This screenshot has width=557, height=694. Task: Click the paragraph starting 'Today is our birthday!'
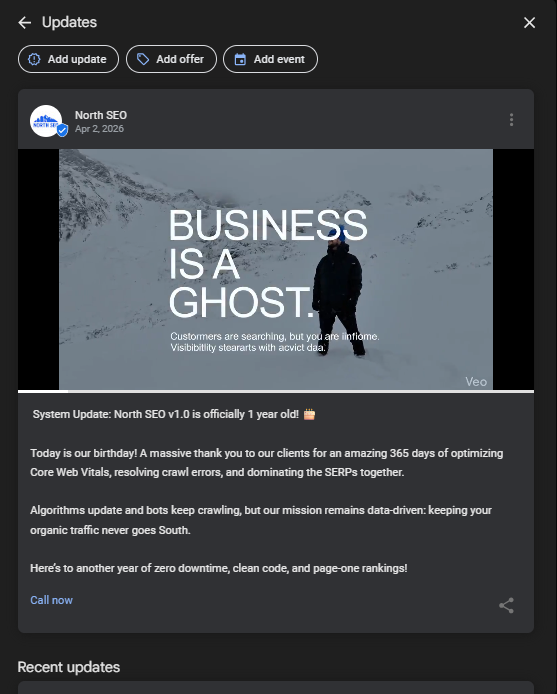tap(267, 463)
